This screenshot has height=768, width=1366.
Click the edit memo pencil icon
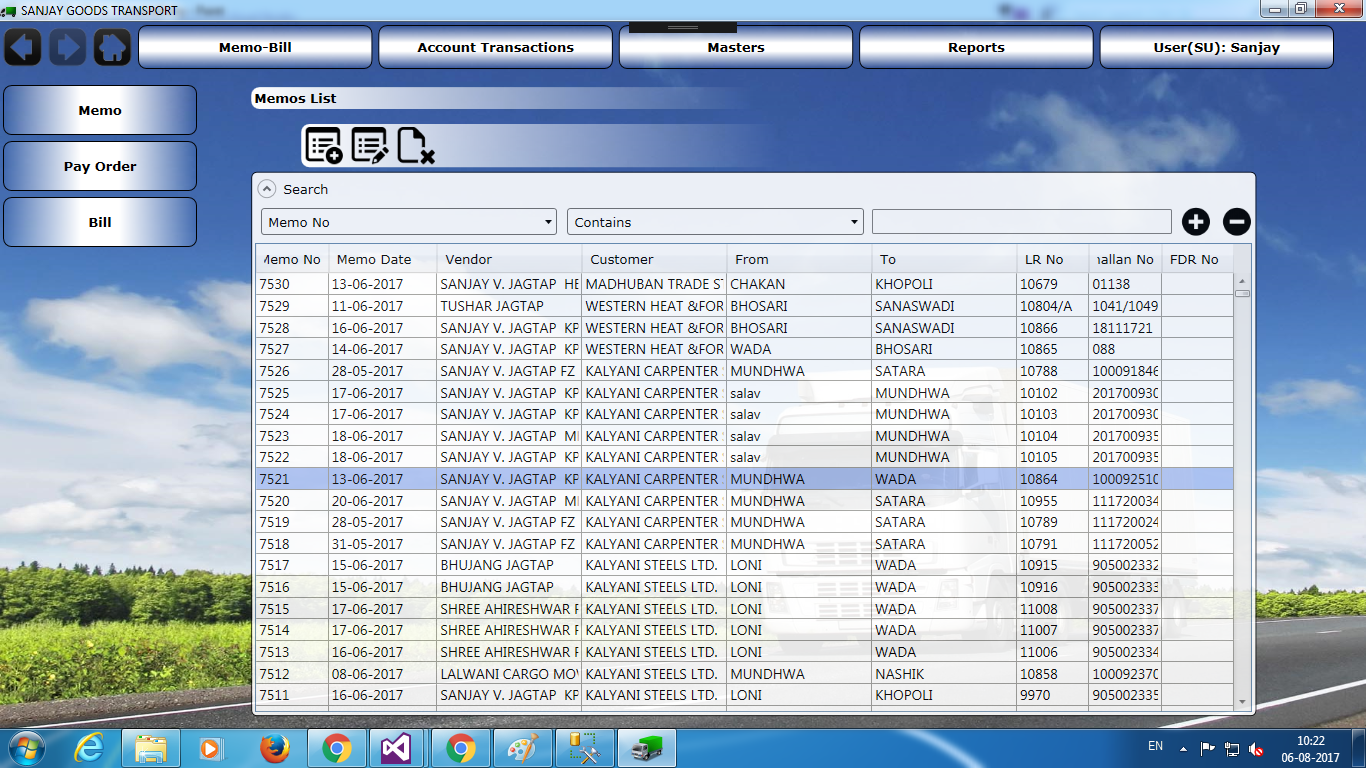point(369,146)
